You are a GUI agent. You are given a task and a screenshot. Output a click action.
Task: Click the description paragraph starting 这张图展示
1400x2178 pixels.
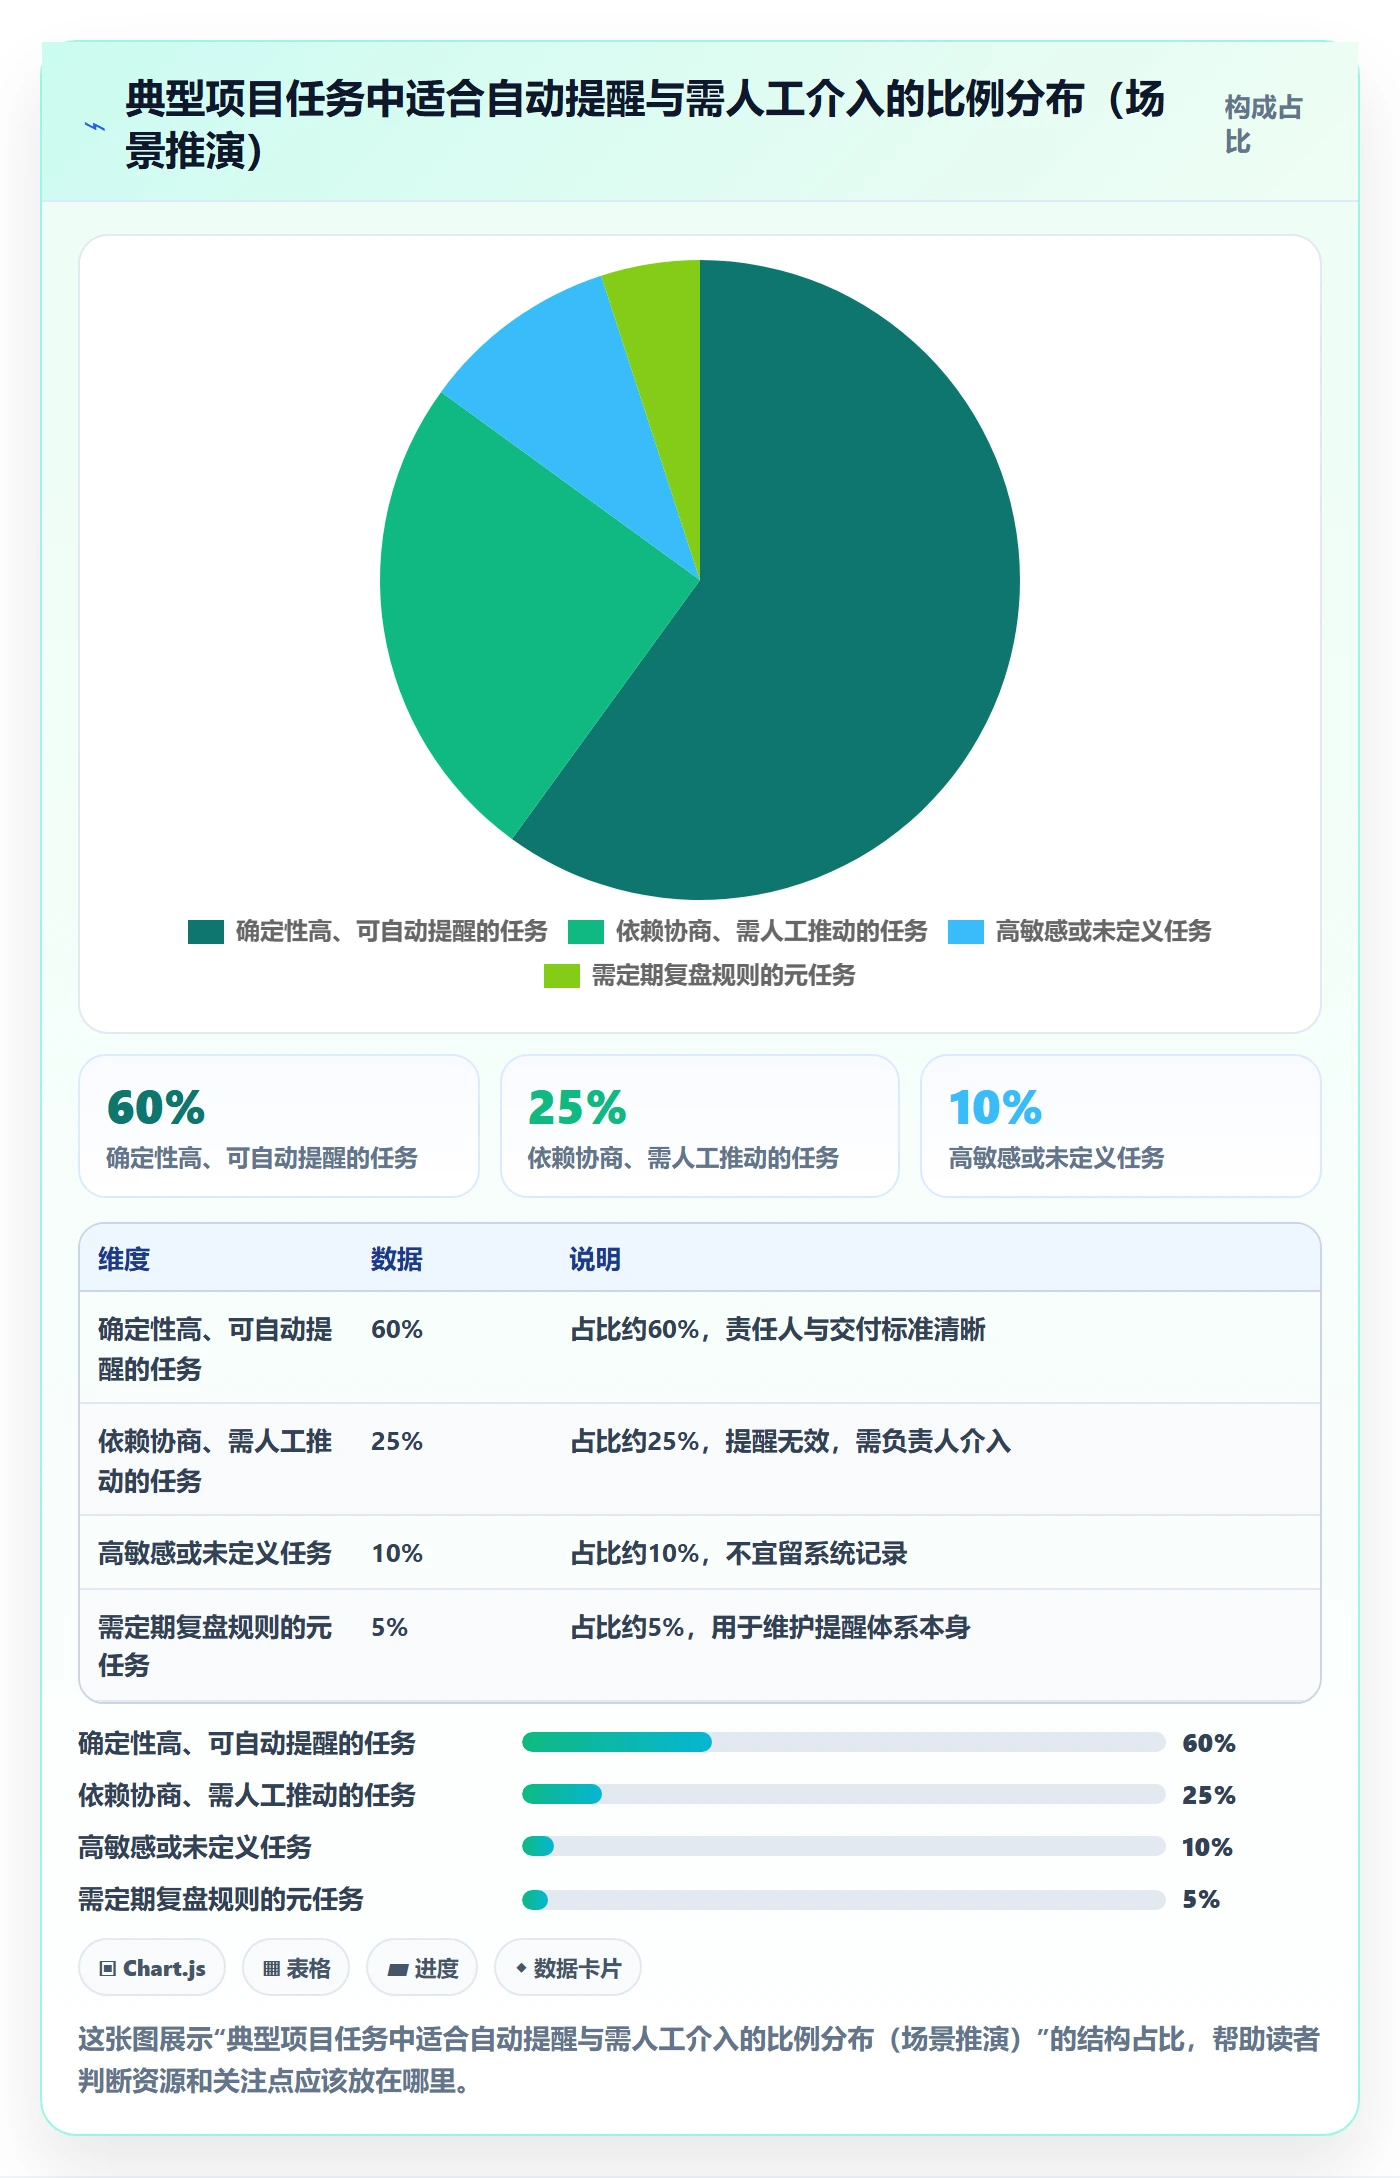[699, 2060]
